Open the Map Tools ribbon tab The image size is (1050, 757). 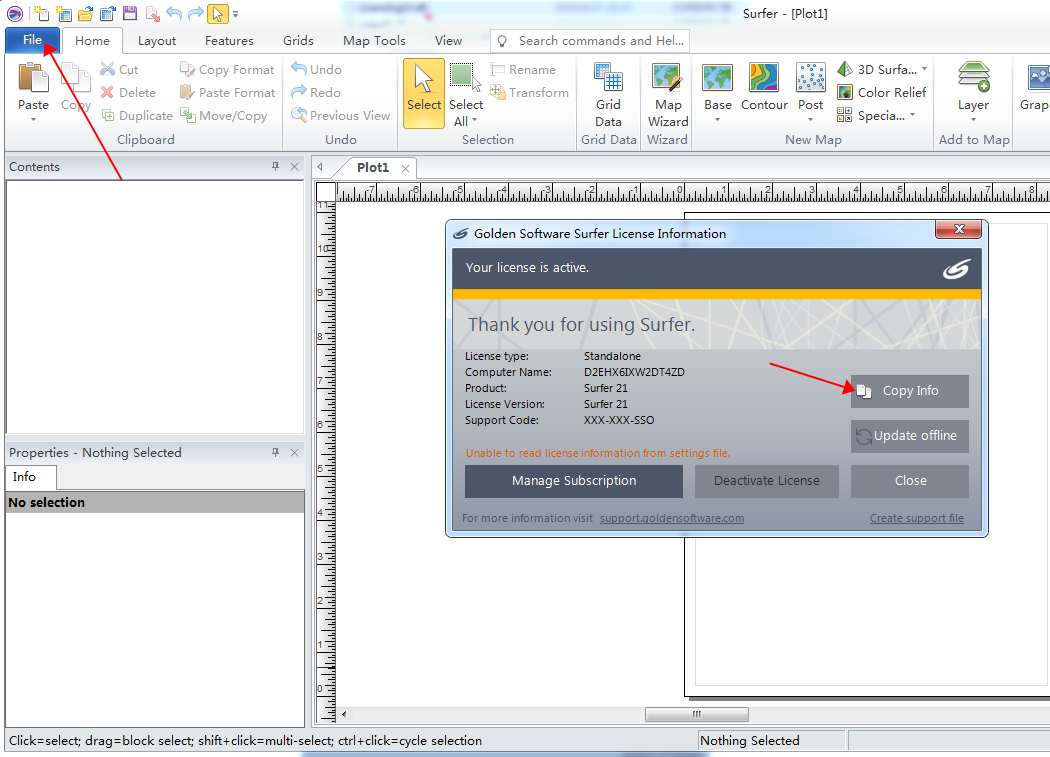373,40
